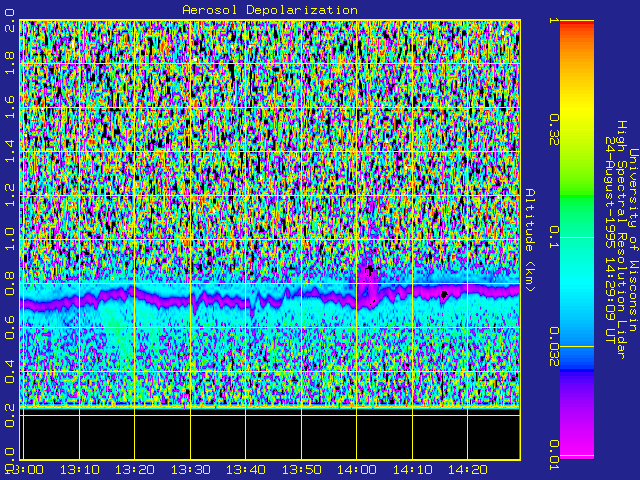Click the 14:00 time axis label
640x480 pixels.
[x=357, y=469]
